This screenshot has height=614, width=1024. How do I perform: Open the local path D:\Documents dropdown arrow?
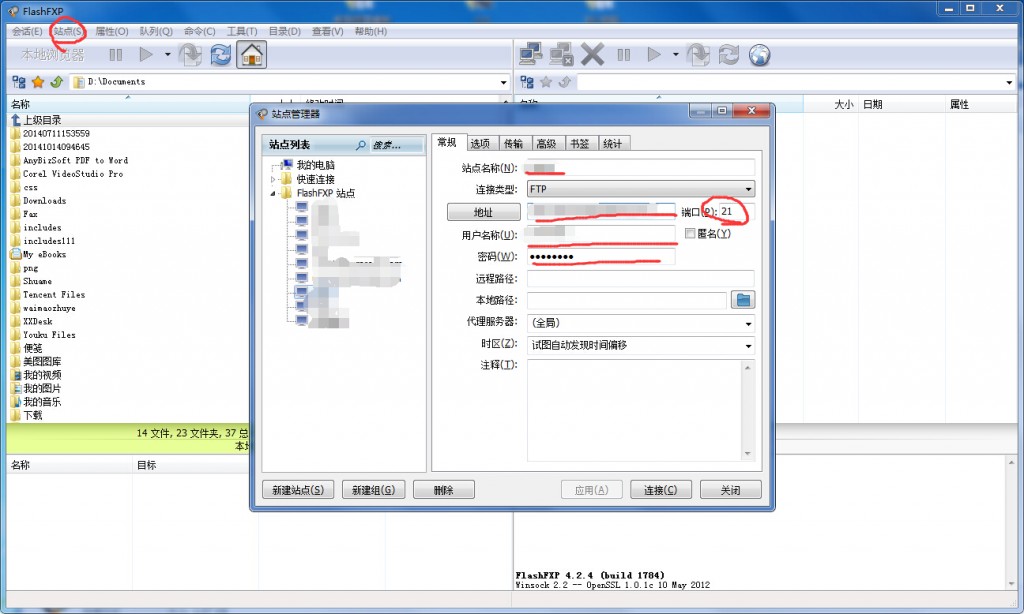[x=504, y=82]
